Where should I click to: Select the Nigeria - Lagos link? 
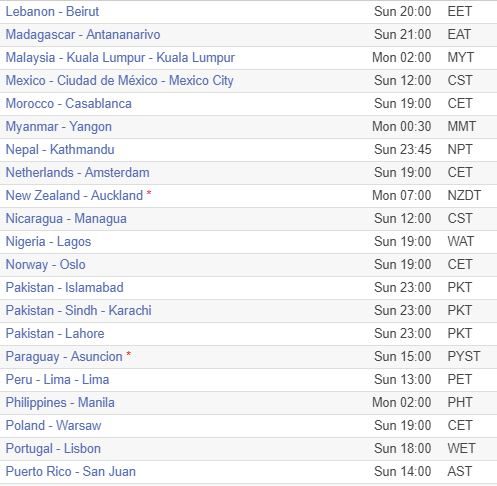coord(48,242)
